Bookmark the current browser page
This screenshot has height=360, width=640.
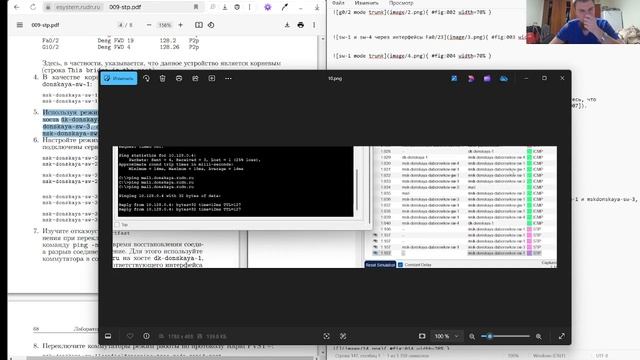tap(196, 7)
